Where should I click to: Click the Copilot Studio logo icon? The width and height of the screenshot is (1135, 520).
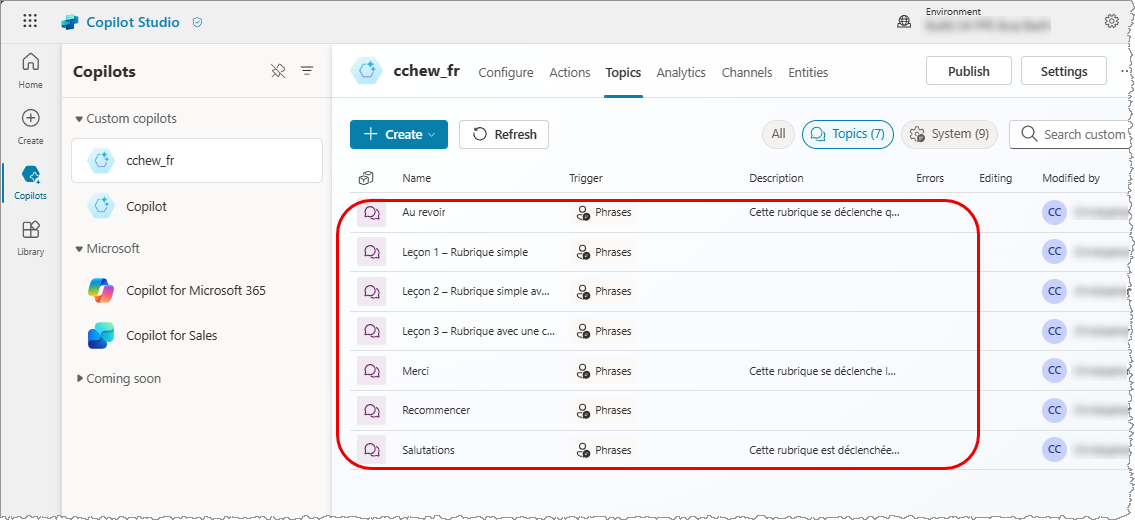pos(69,22)
